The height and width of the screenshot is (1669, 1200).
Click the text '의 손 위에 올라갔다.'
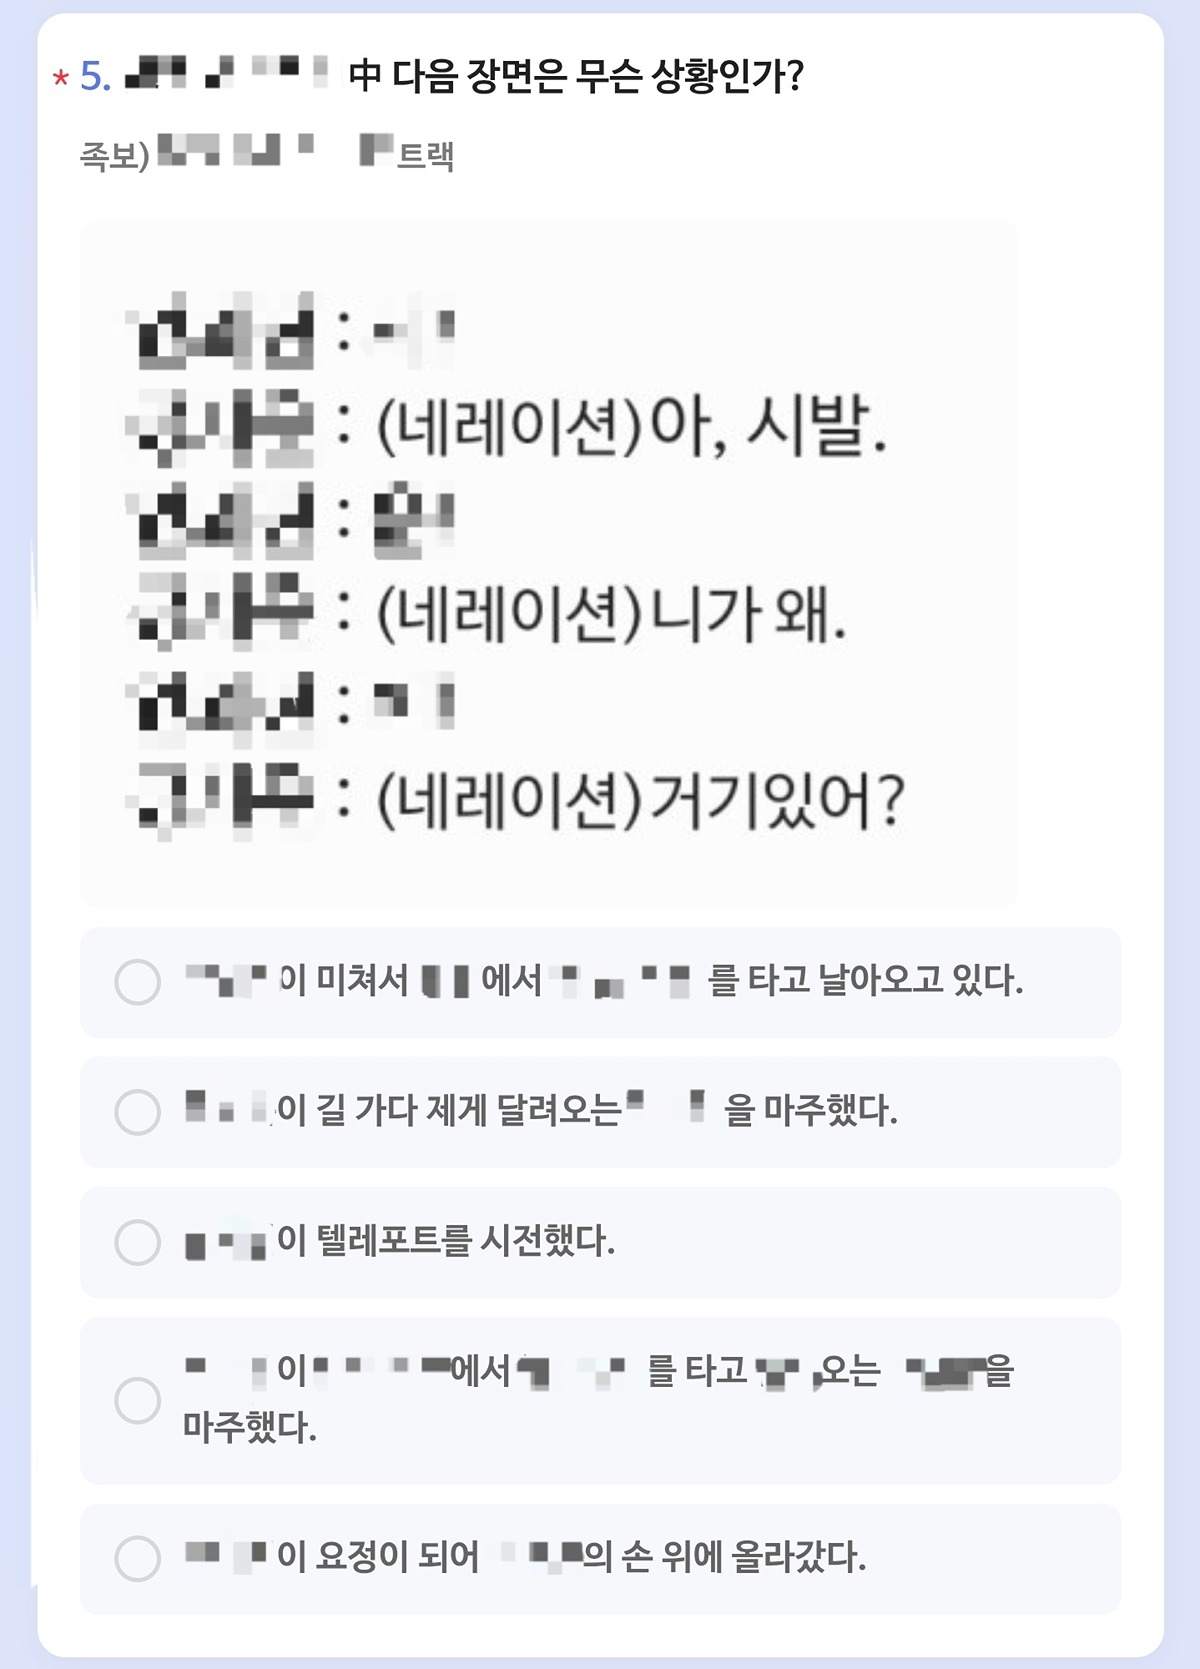725,1556
